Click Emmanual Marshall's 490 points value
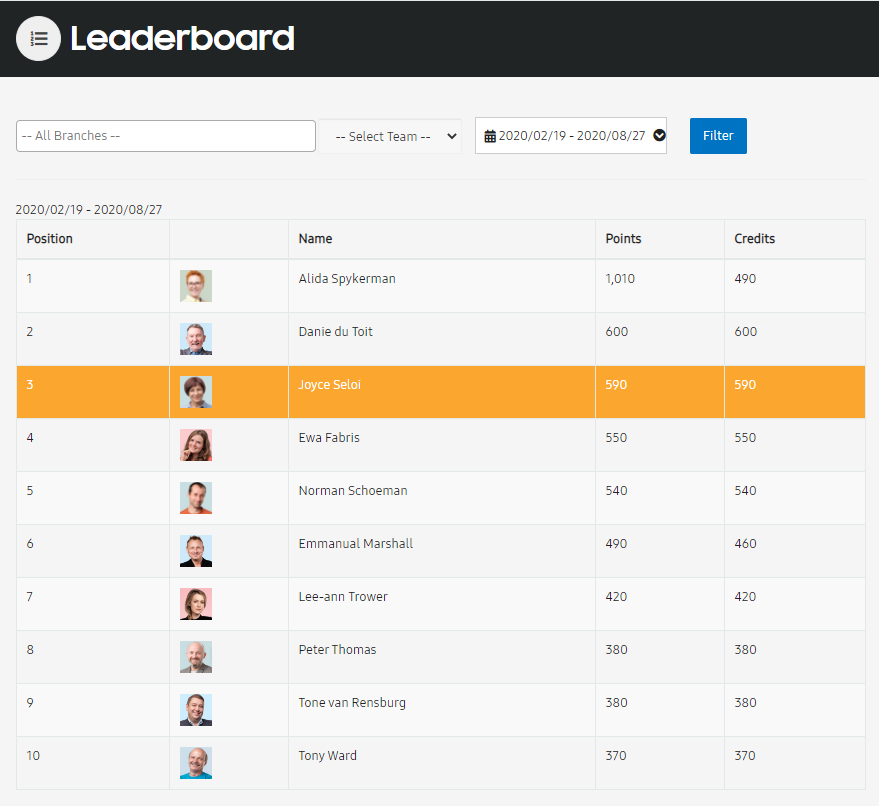 616,544
